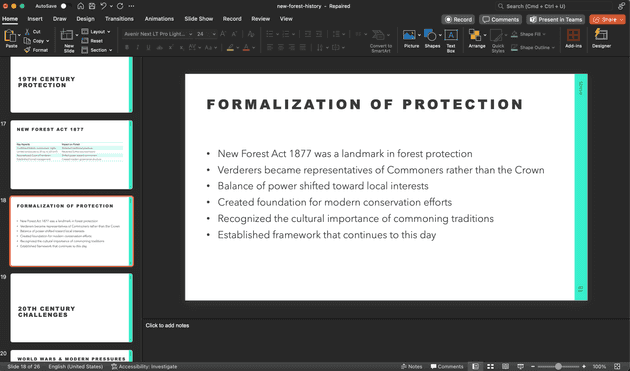Clear all formatting icon

pyautogui.click(x=251, y=34)
